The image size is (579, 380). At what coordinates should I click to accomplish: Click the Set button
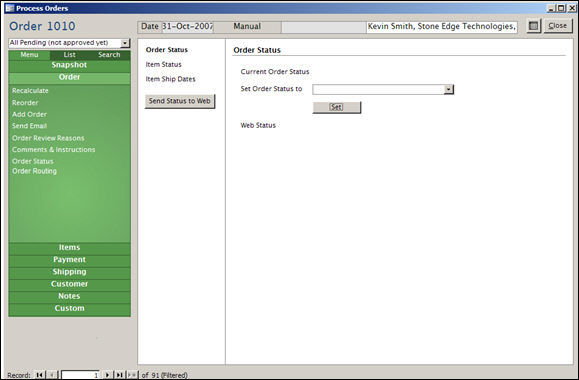(337, 107)
